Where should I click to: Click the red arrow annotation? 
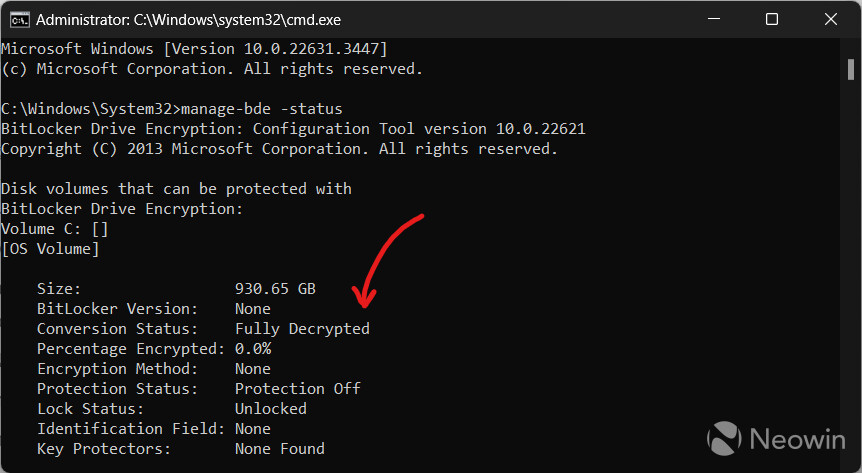point(386,260)
